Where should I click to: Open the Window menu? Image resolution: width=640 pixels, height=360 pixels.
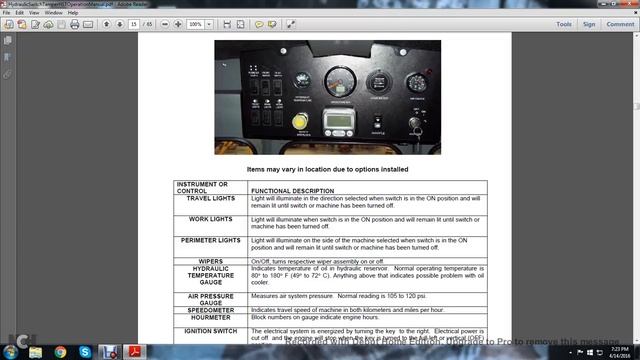(x=53, y=13)
